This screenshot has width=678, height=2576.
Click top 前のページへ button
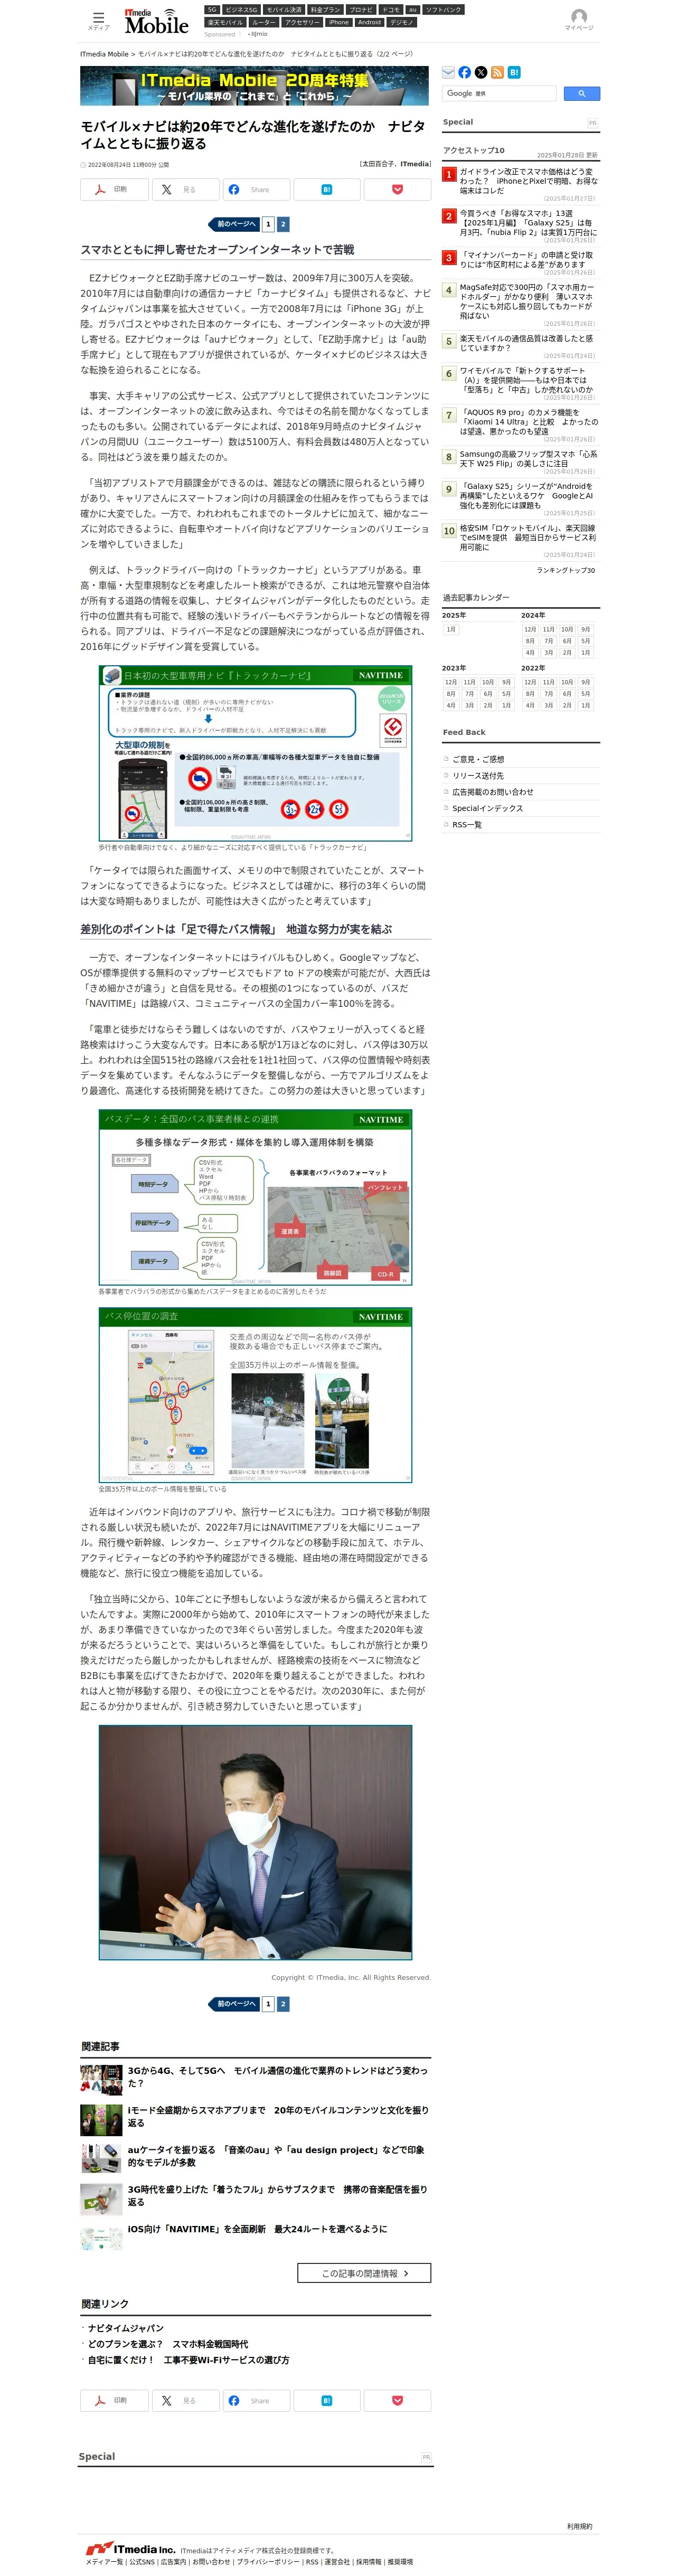point(234,224)
